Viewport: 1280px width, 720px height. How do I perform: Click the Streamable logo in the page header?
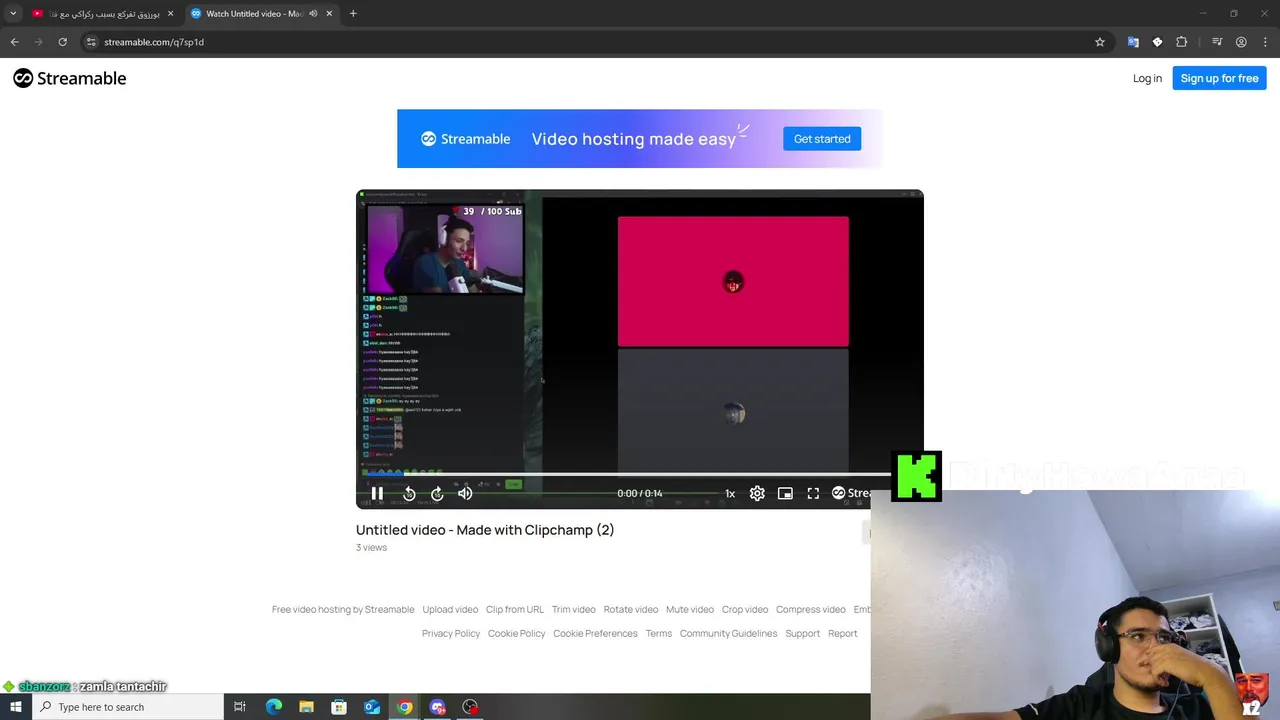coord(70,78)
